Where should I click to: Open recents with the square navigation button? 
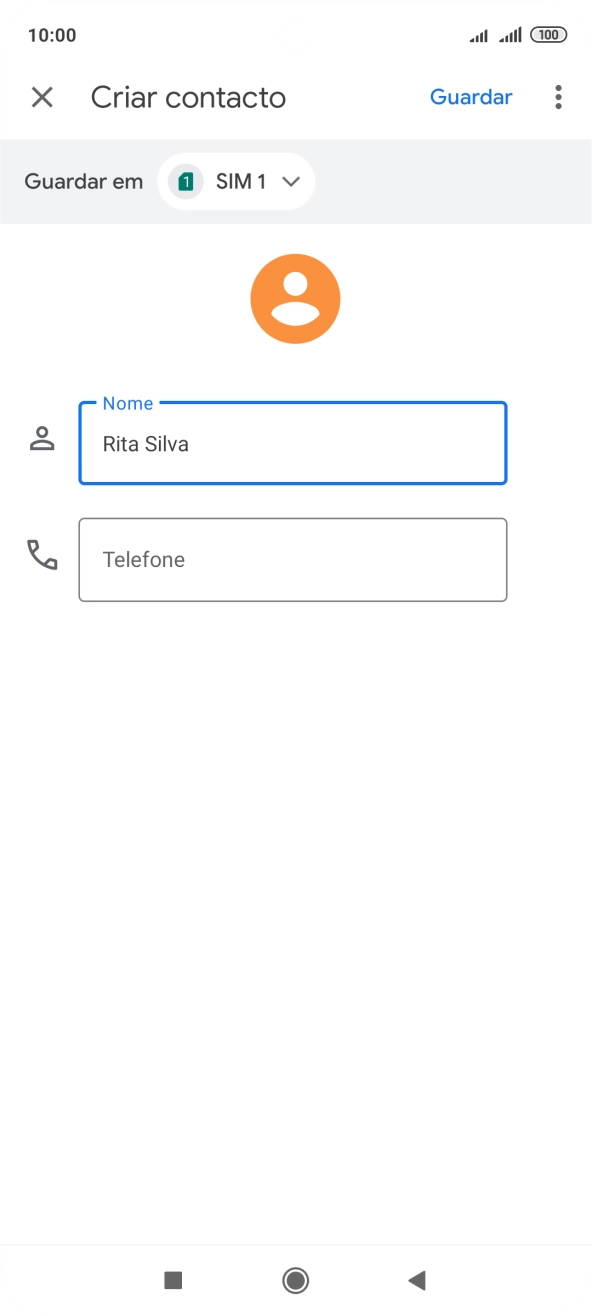pos(176,1281)
